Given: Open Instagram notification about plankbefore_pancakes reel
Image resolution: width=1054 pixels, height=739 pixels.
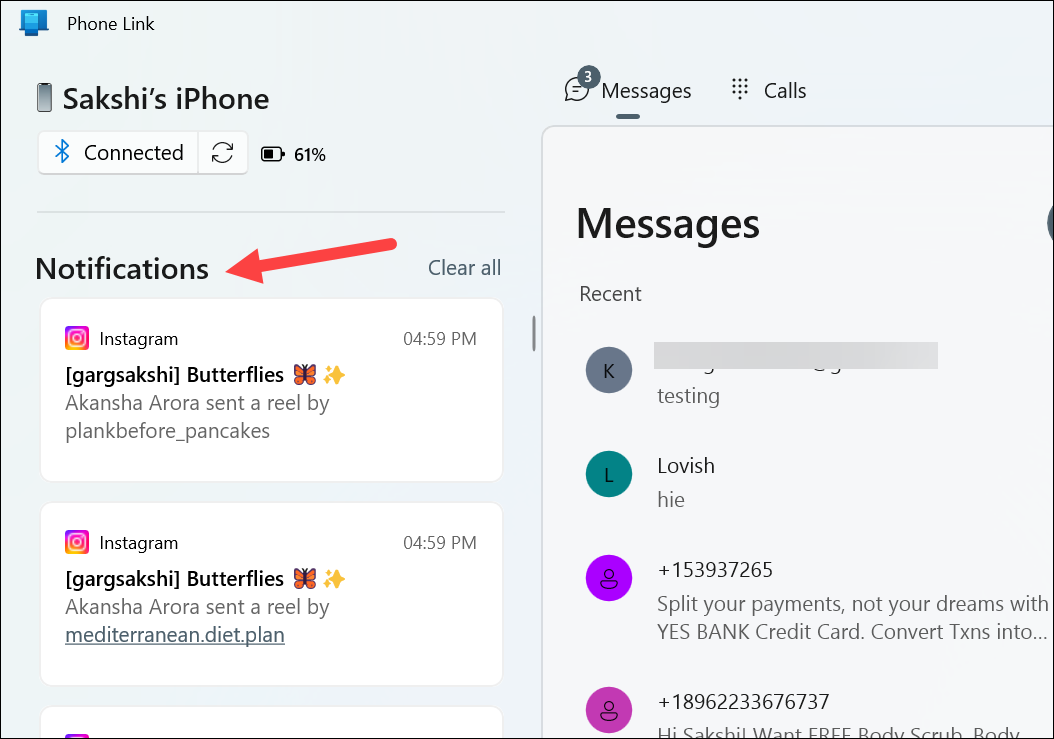Looking at the screenshot, I should (x=272, y=390).
